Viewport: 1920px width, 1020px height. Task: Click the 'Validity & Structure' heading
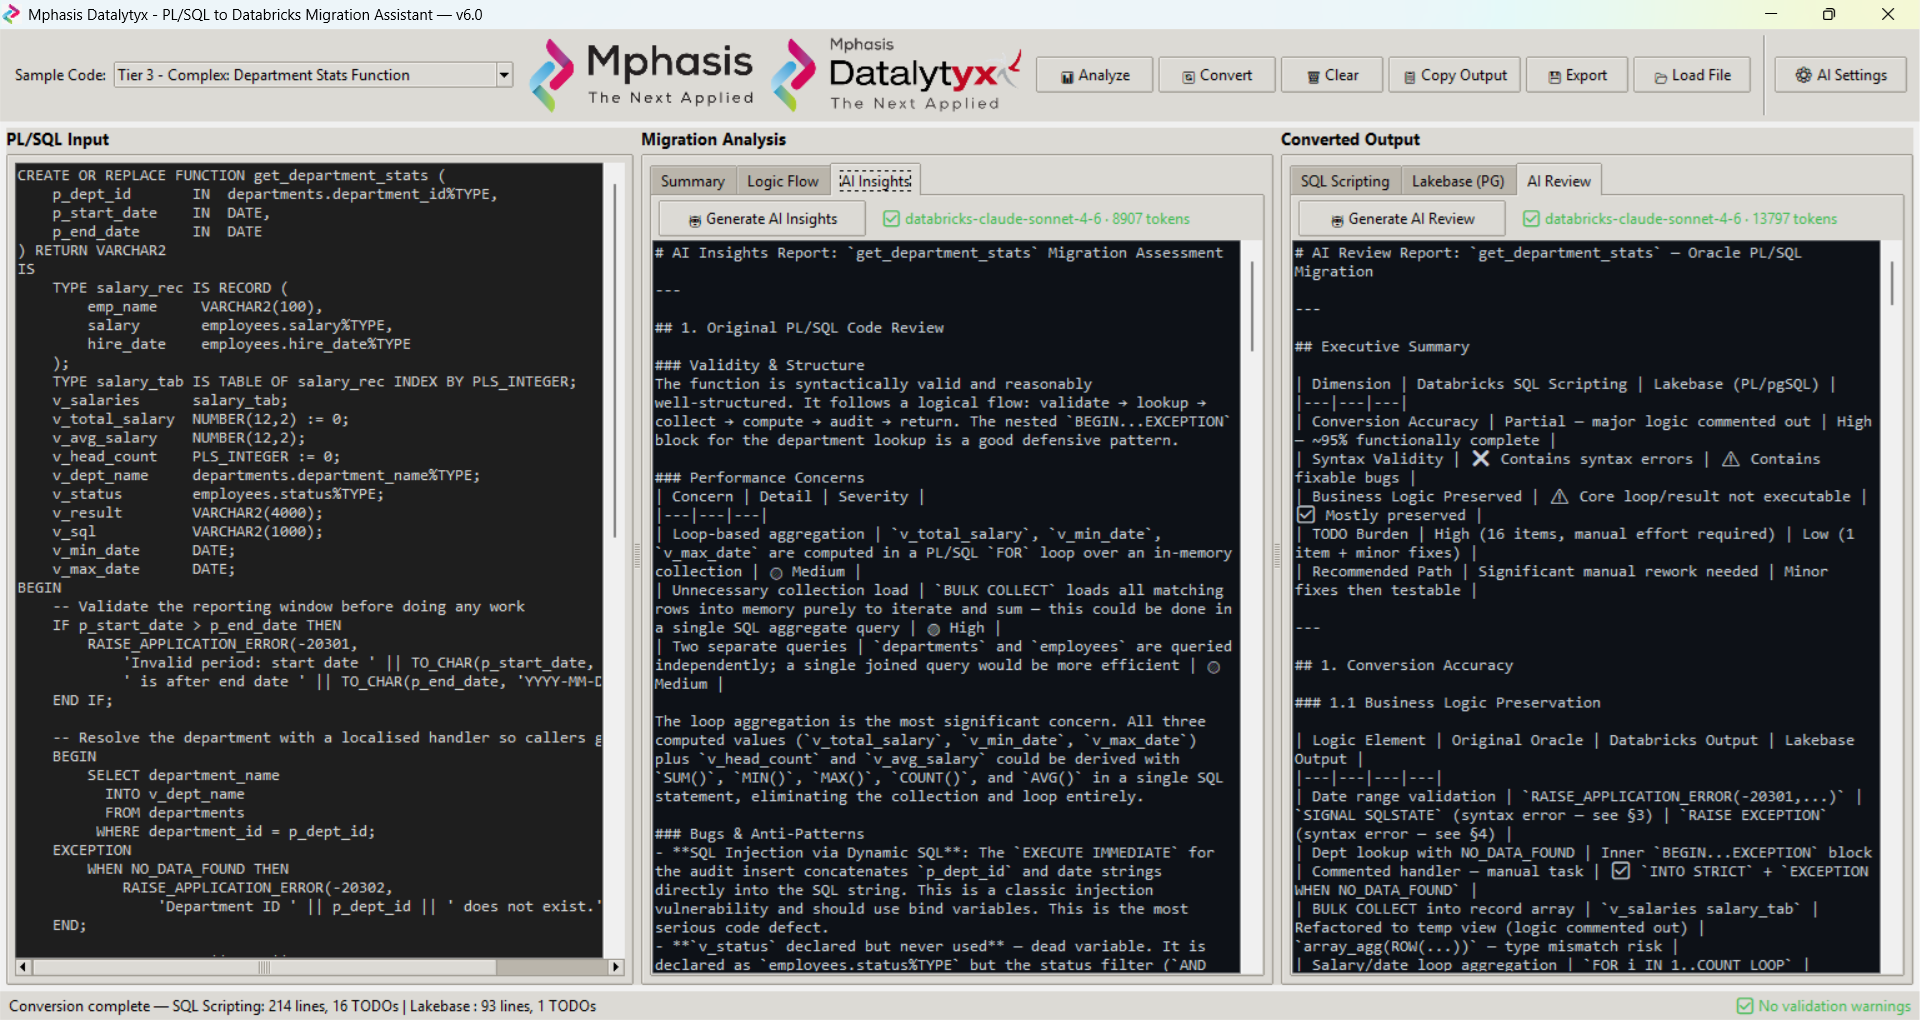tap(759, 365)
